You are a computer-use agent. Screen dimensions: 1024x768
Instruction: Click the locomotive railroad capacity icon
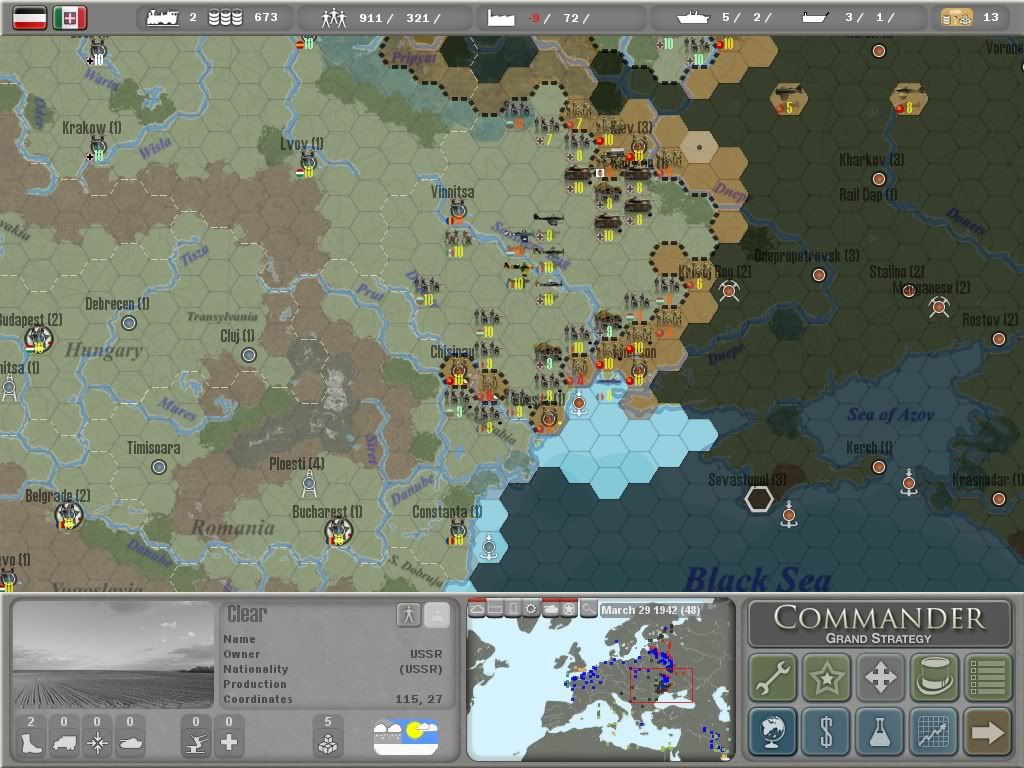tap(163, 18)
